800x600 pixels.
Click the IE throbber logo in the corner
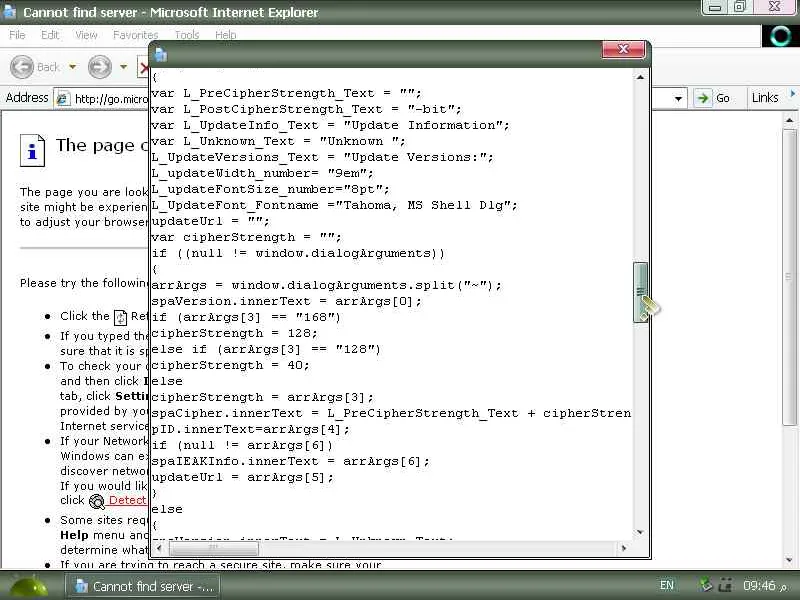tap(780, 36)
